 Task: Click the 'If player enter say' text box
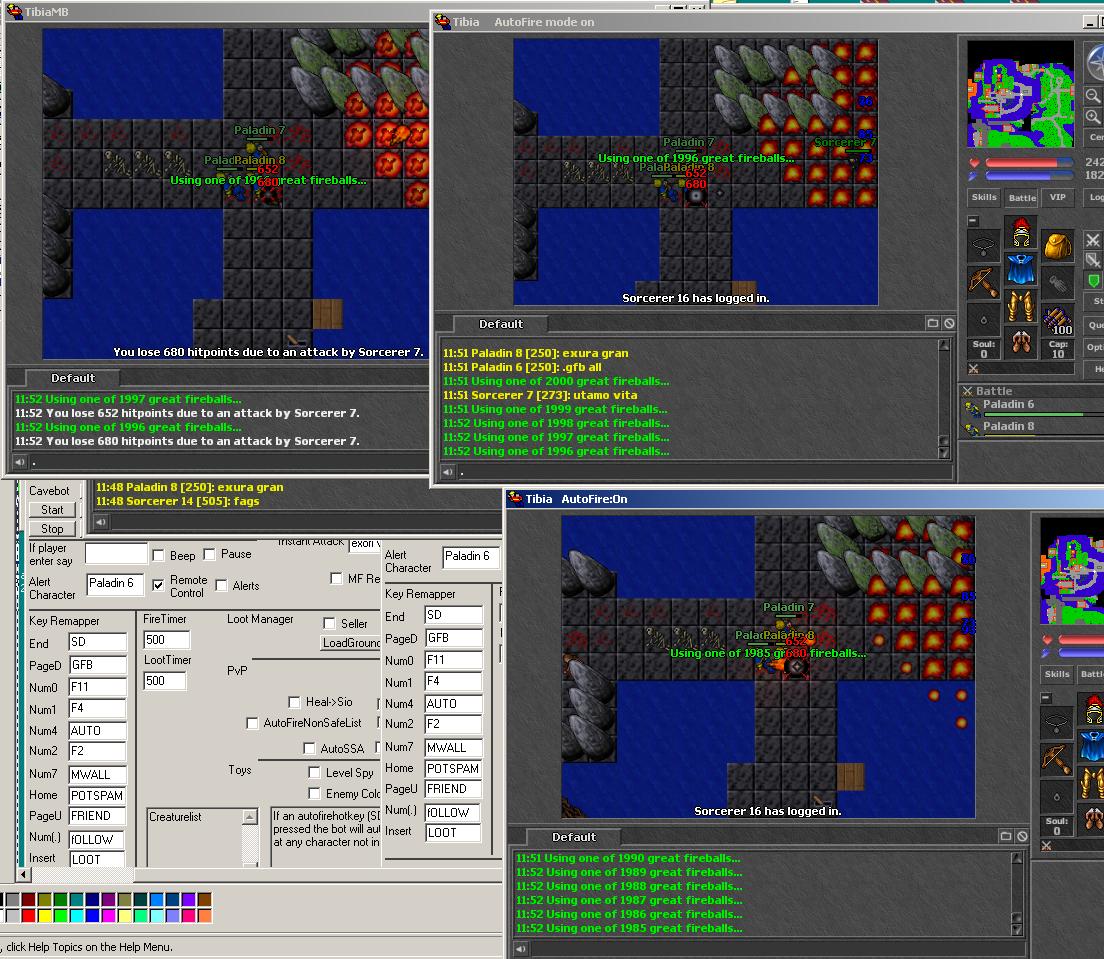(116, 553)
